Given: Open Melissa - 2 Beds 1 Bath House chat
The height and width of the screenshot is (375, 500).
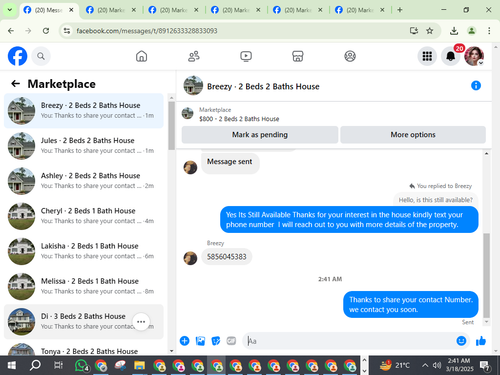Looking at the screenshot, I should [84, 286].
